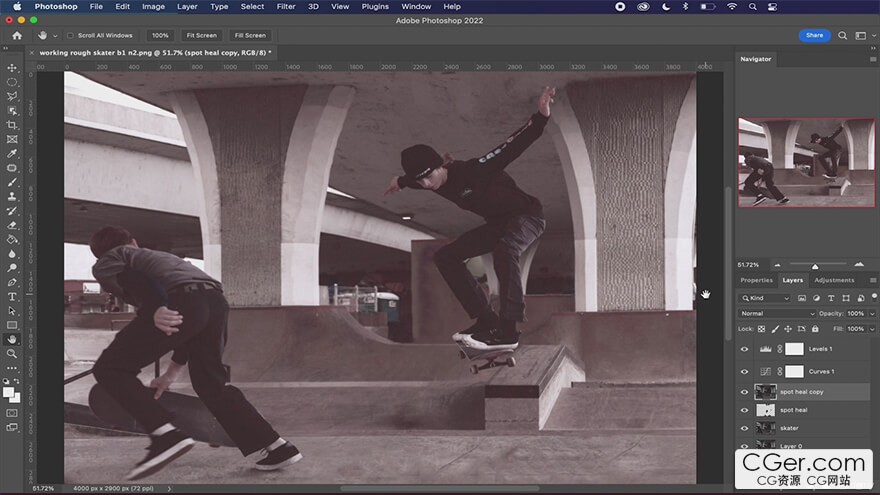Open the Normal blend mode dropdown
Screen dimensions: 880x495
coord(777,313)
